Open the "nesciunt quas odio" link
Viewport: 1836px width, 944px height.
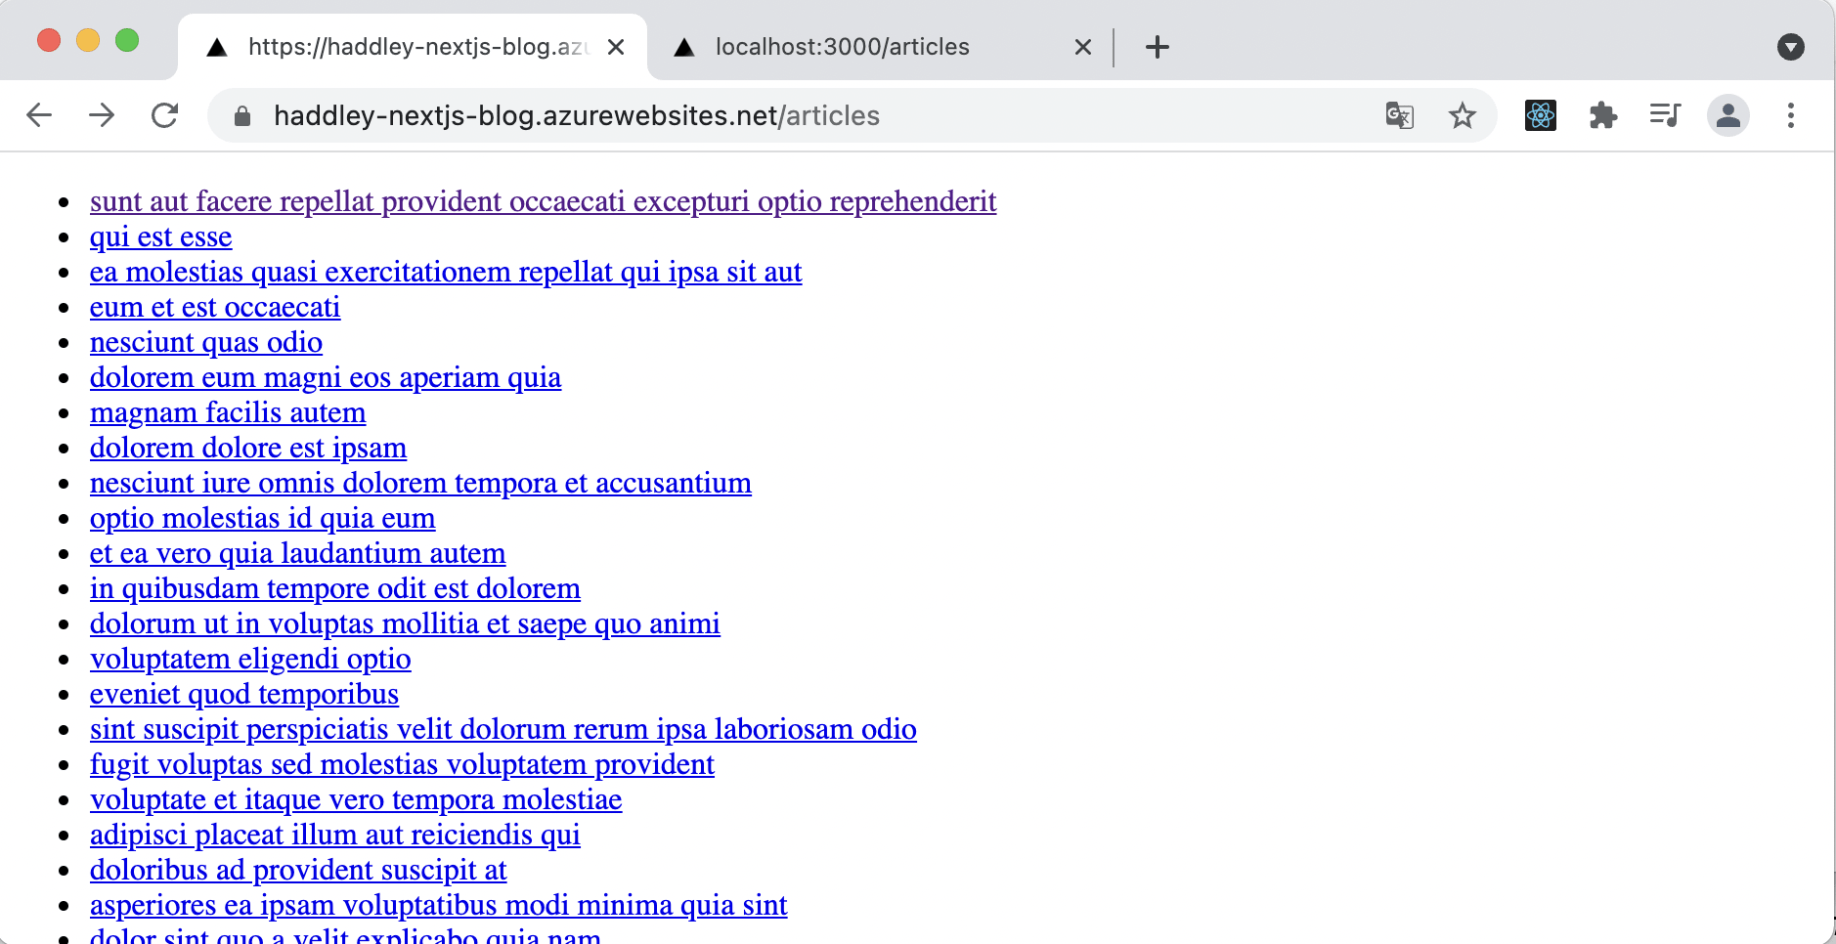(206, 343)
